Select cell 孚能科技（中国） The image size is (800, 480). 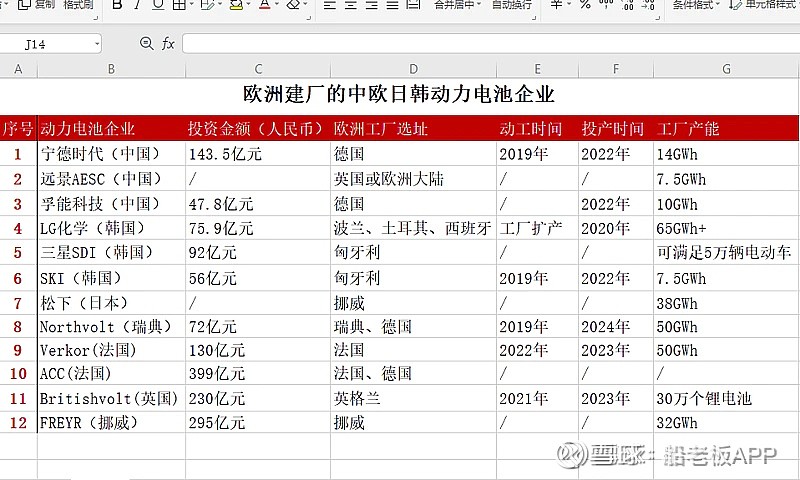[111, 204]
